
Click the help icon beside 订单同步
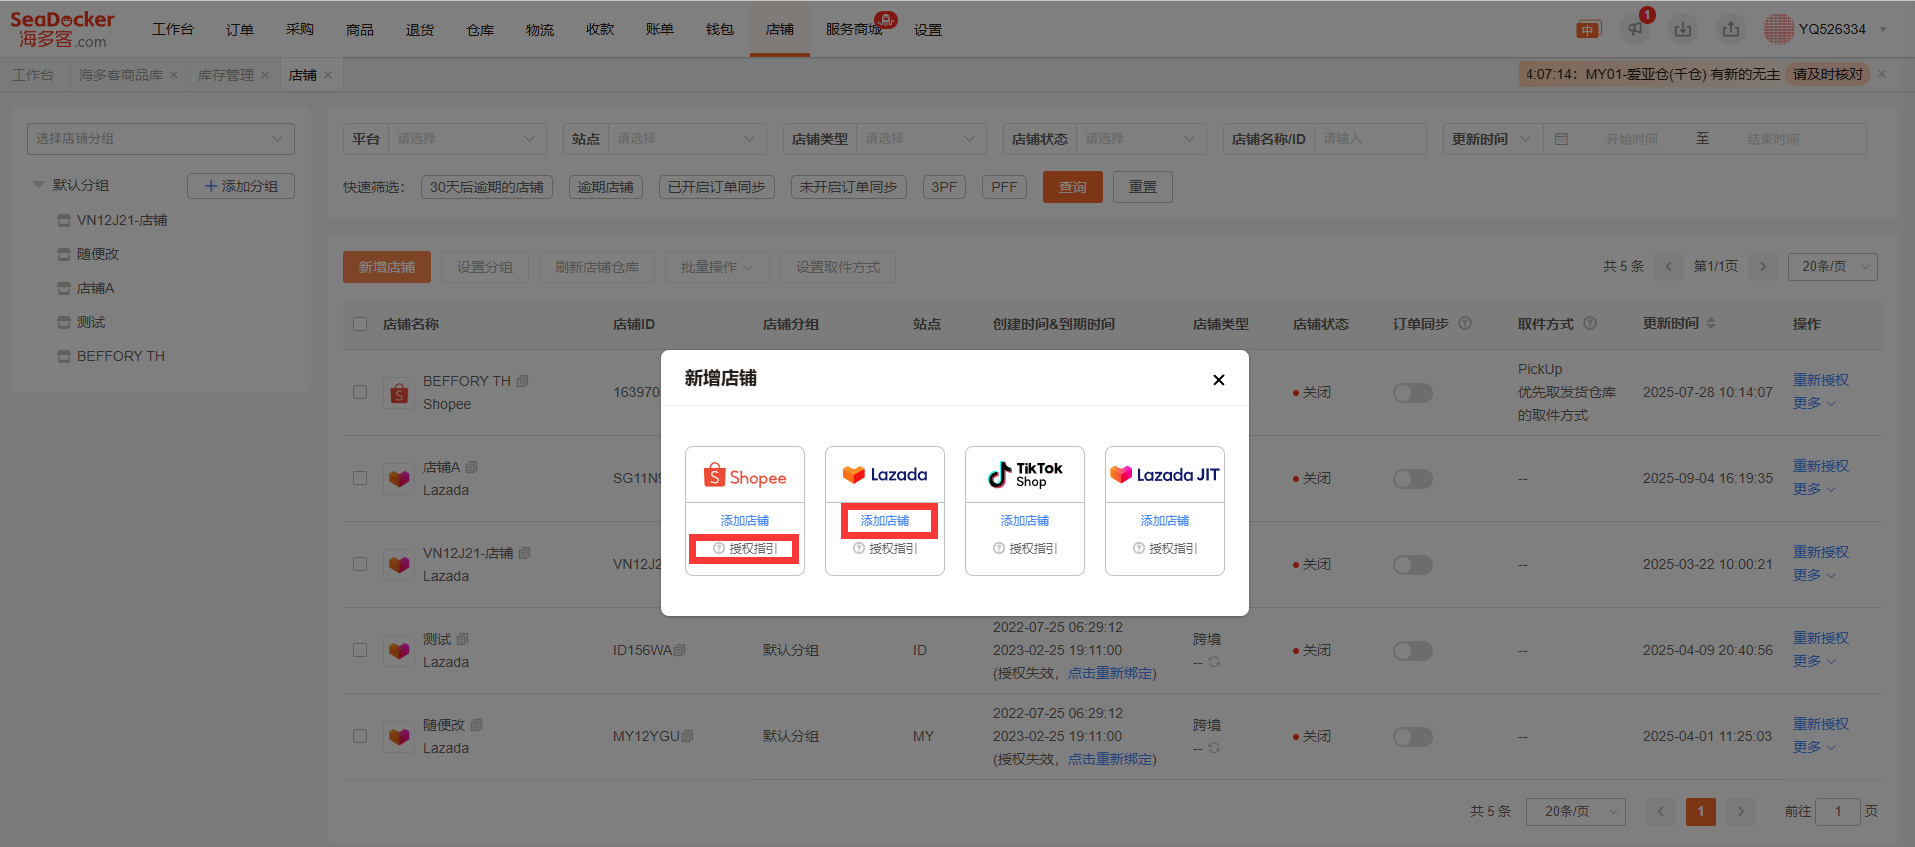tap(1465, 324)
